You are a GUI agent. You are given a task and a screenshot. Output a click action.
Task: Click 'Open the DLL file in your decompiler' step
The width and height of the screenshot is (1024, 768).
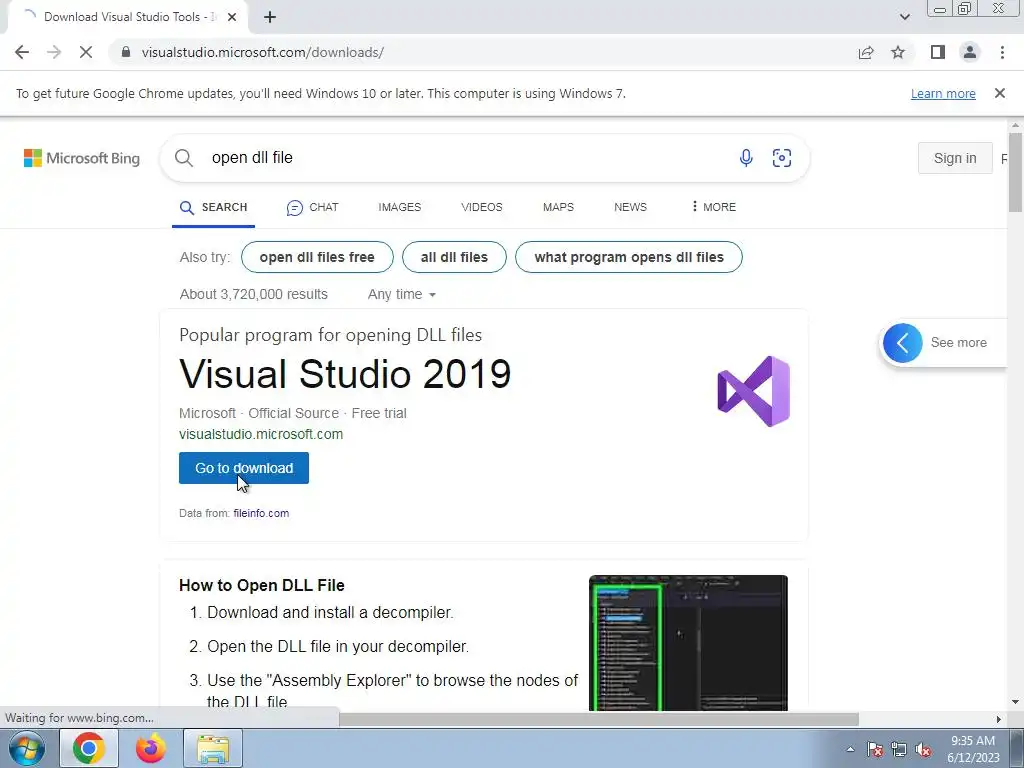[338, 647]
